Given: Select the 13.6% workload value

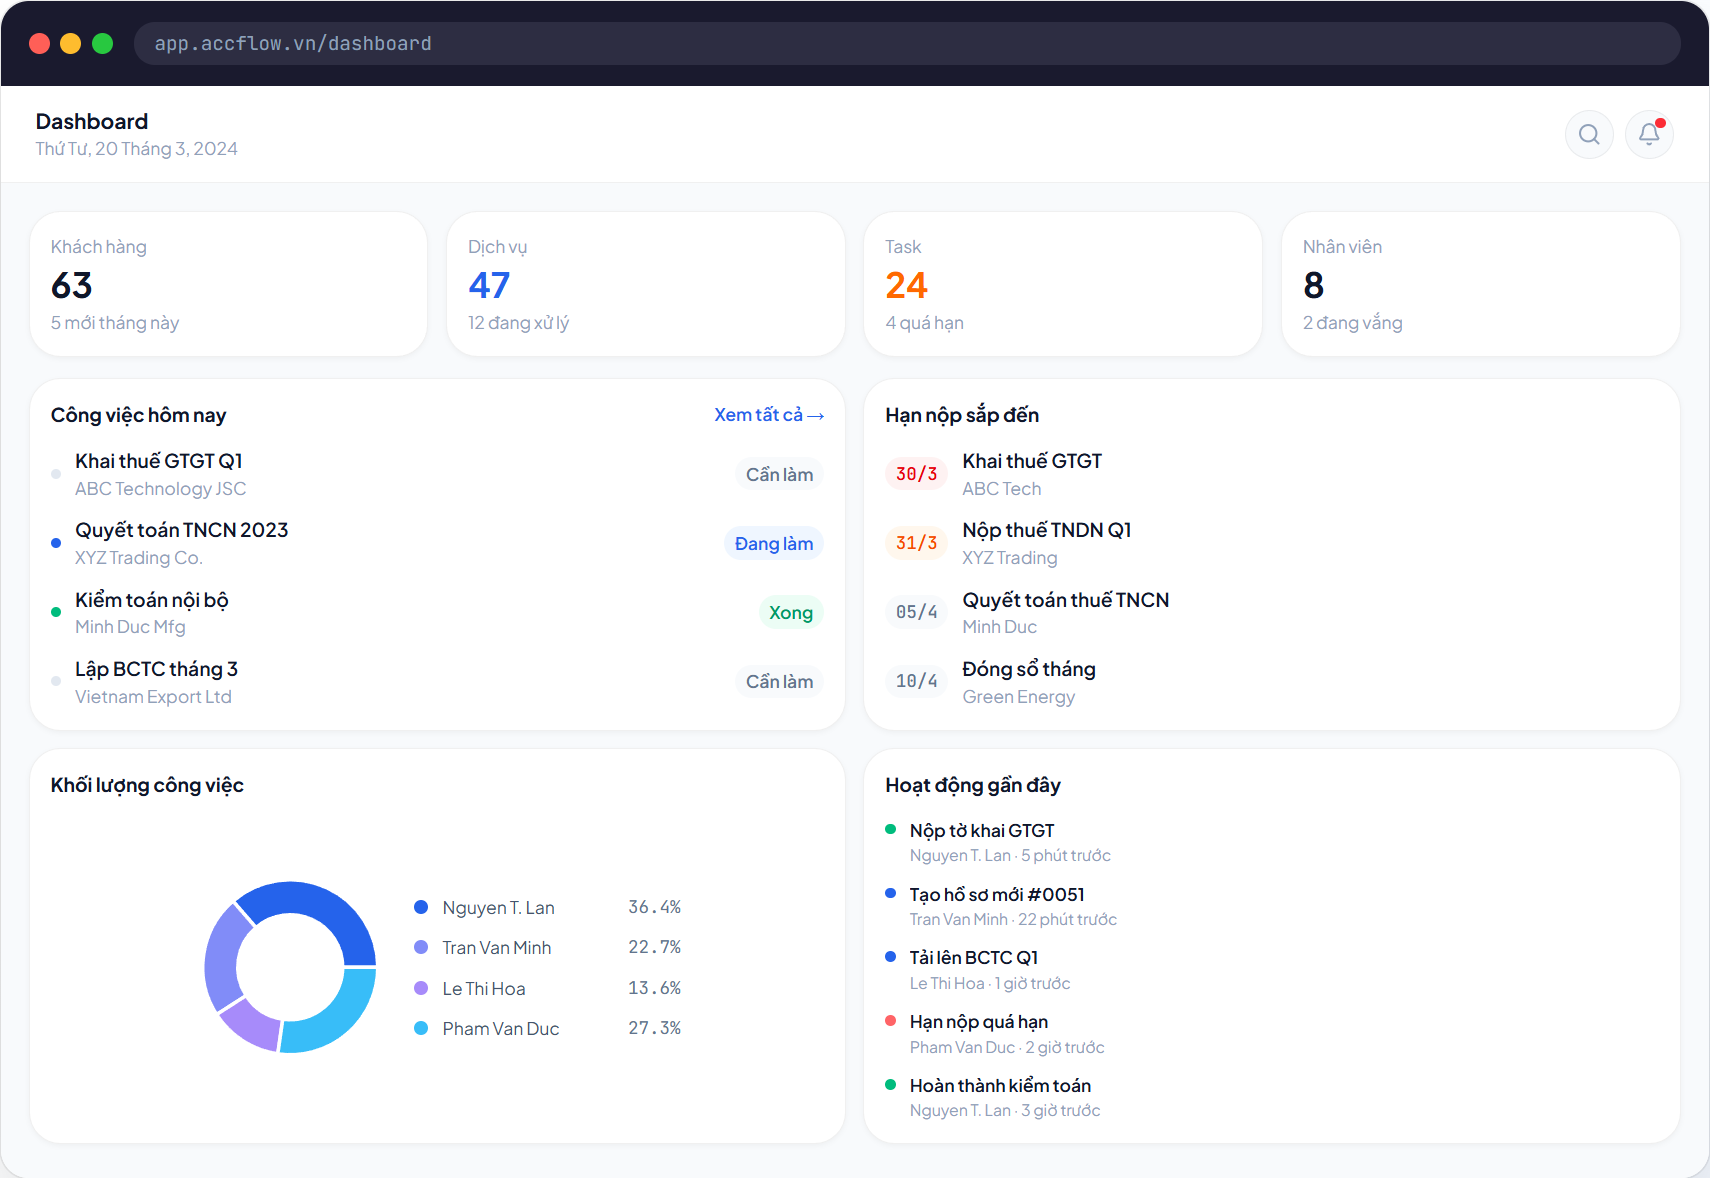Looking at the screenshot, I should (x=654, y=988).
